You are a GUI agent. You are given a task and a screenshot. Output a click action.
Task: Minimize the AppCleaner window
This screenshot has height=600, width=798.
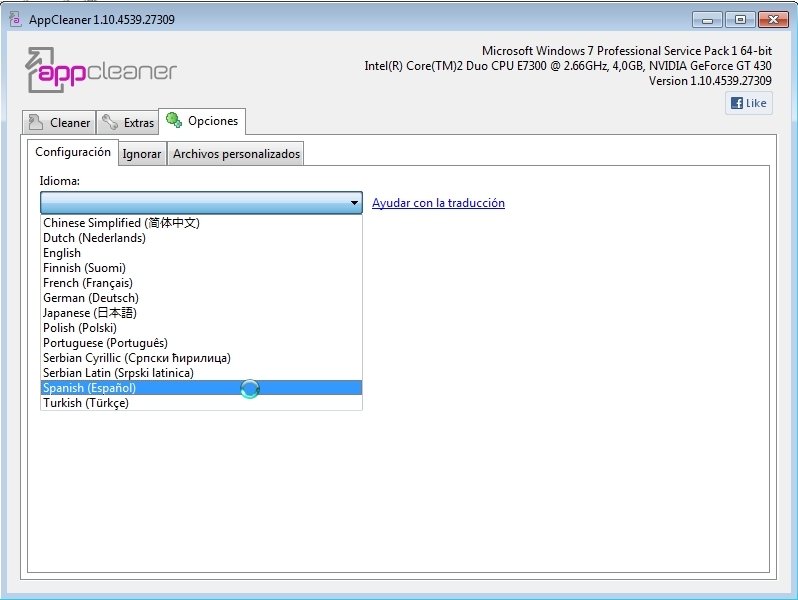click(707, 20)
